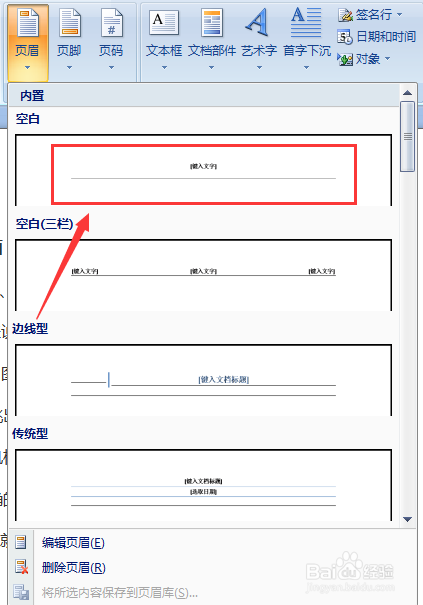Click the 文档部件 quick parts icon
Viewport: 423px width, 605px height.
(x=212, y=23)
